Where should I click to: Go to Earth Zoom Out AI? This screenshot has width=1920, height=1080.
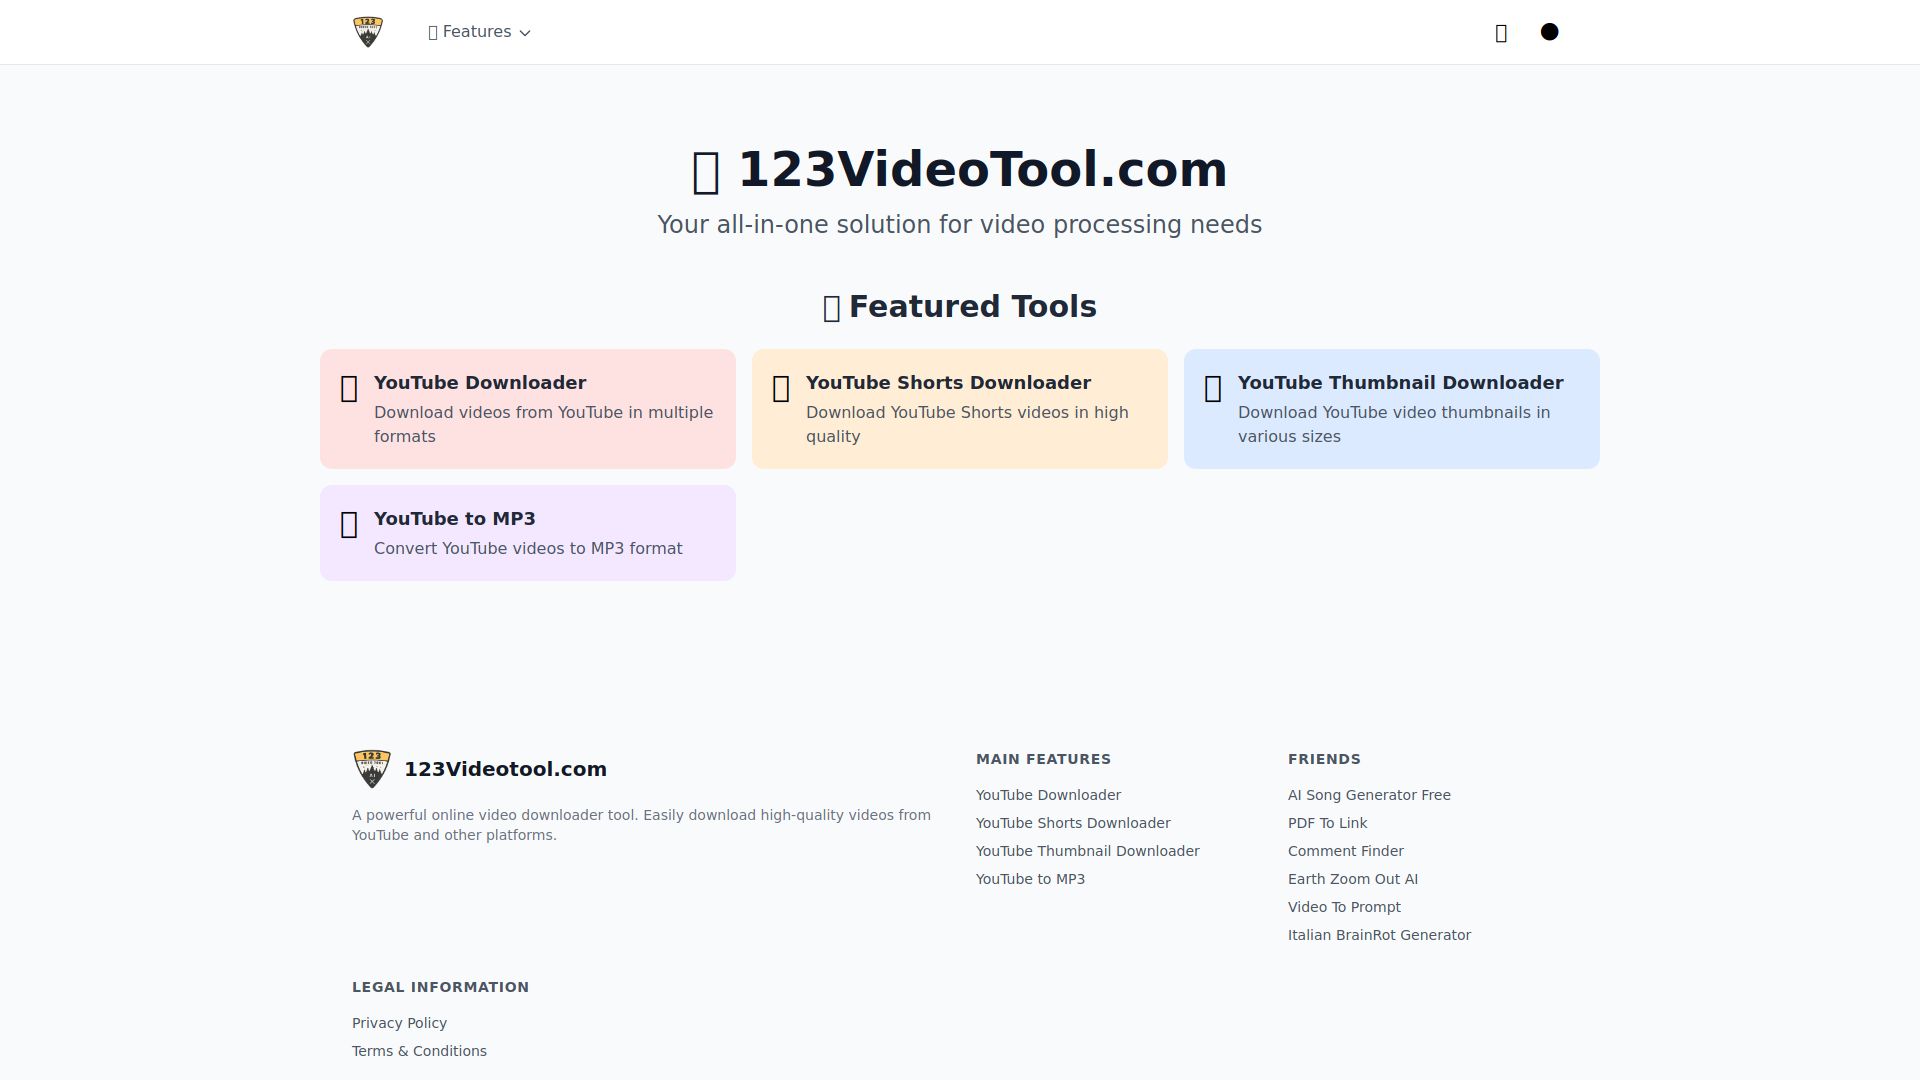pos(1352,879)
